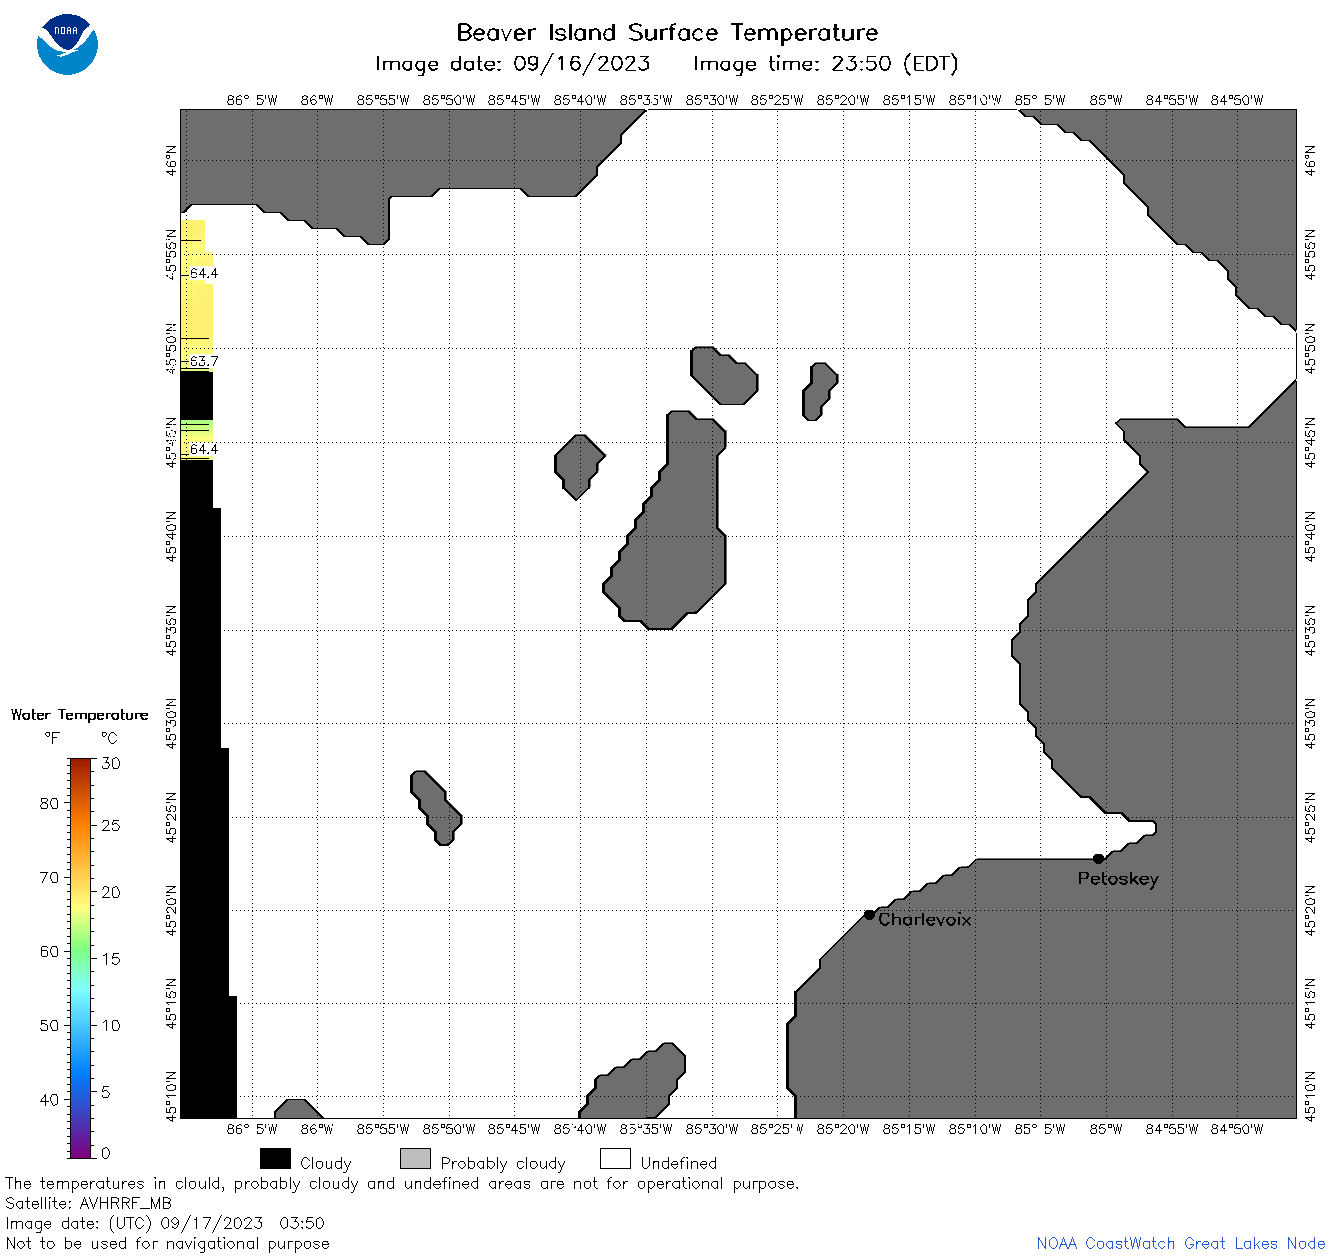Click the UTC image date footer line
The height and width of the screenshot is (1259, 1336).
click(165, 1223)
